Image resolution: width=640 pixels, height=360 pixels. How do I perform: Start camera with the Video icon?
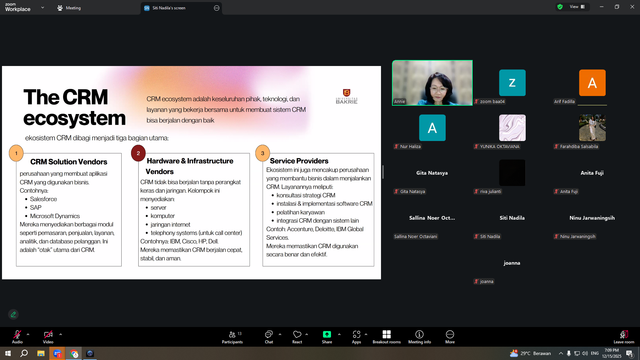click(x=48, y=334)
